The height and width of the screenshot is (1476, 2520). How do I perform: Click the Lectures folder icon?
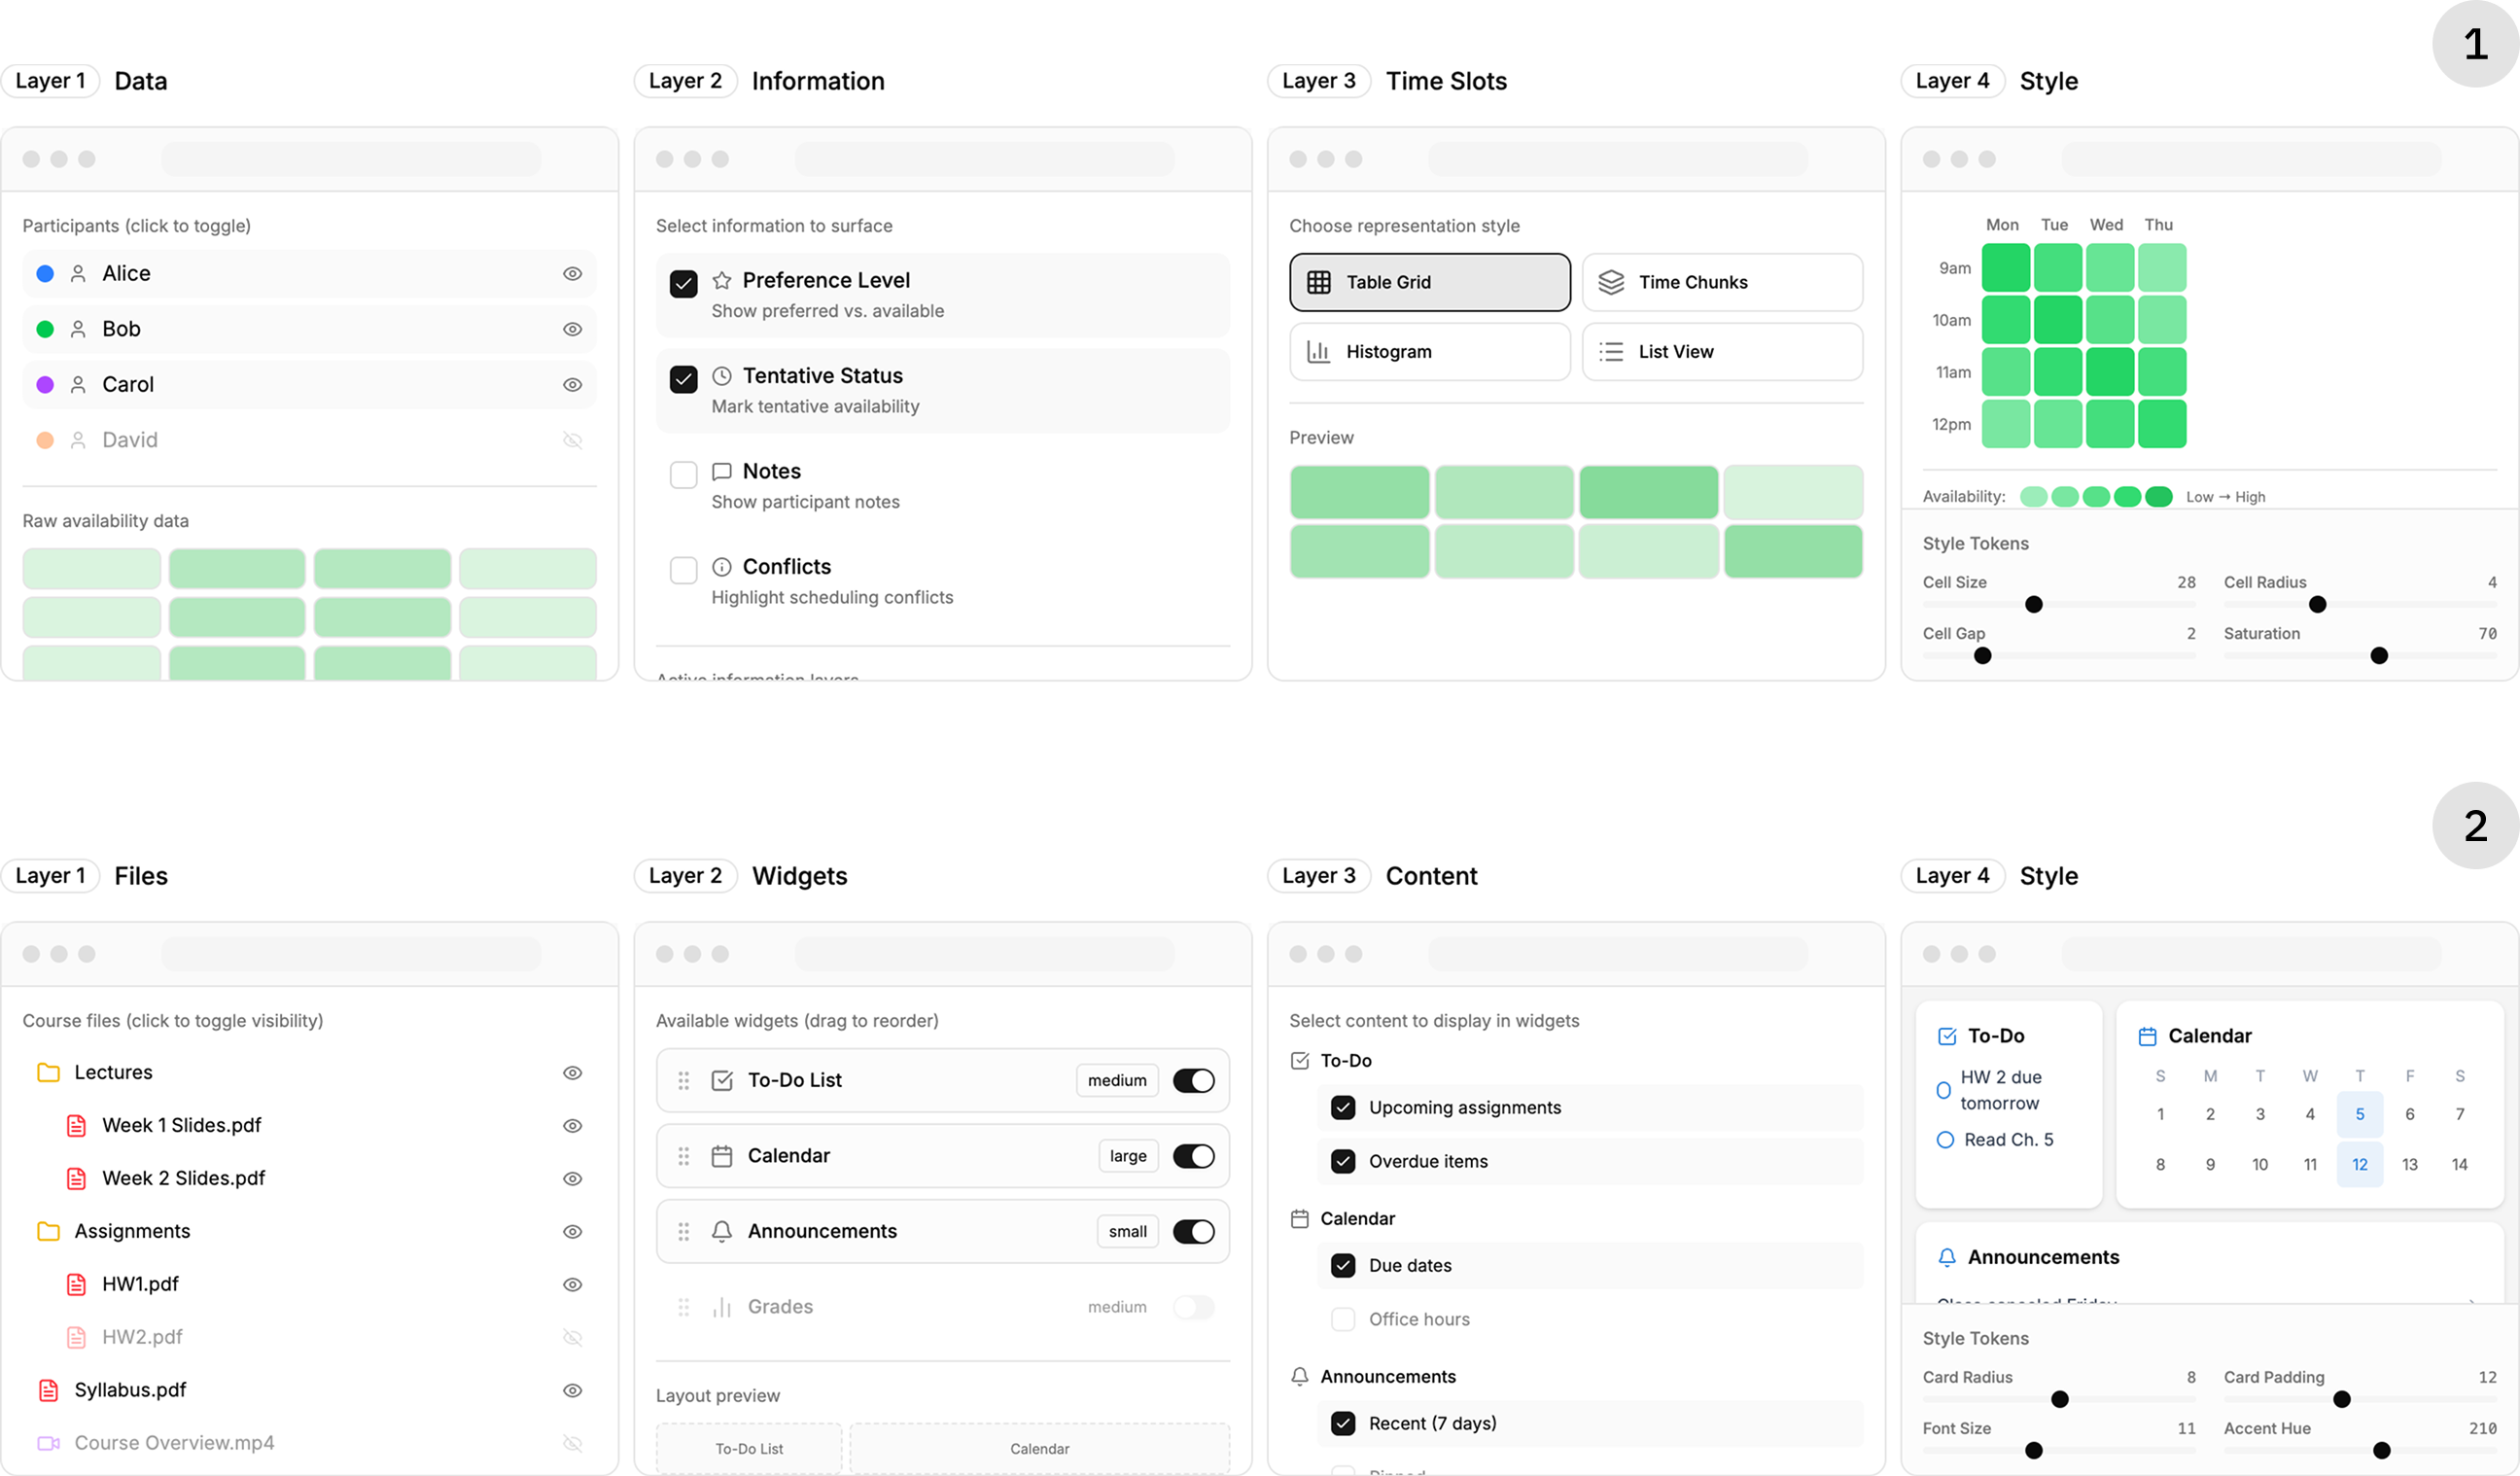pyautogui.click(x=48, y=1073)
